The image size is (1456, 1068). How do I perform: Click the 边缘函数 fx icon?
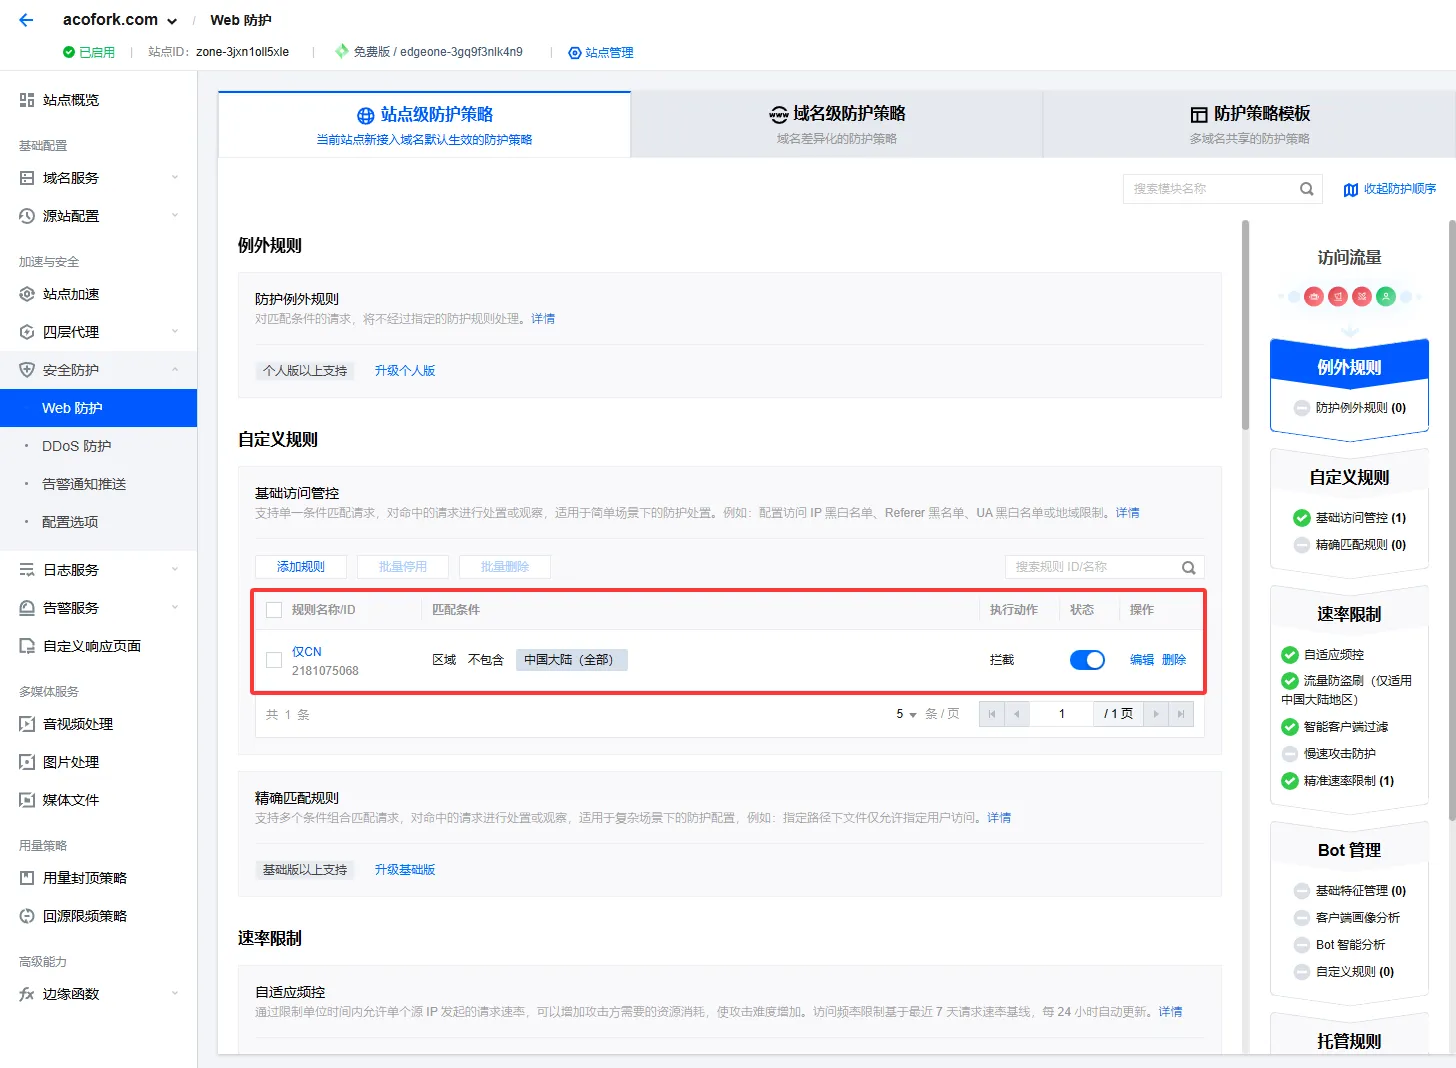[x=27, y=994]
